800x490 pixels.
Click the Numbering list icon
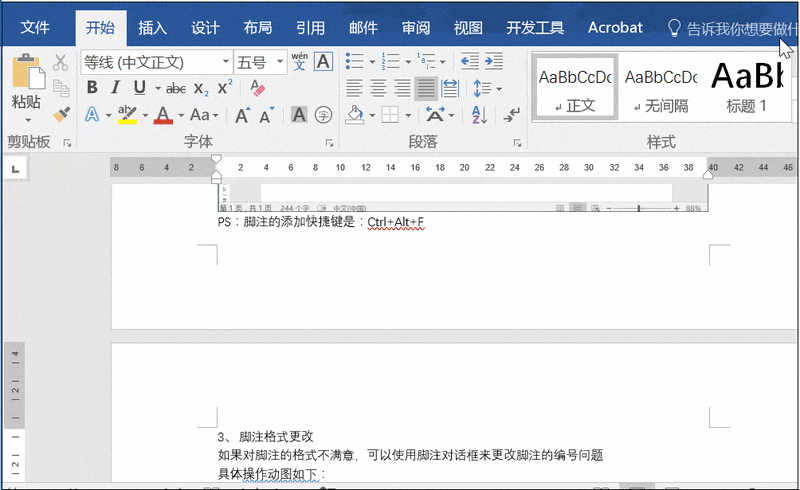point(391,61)
